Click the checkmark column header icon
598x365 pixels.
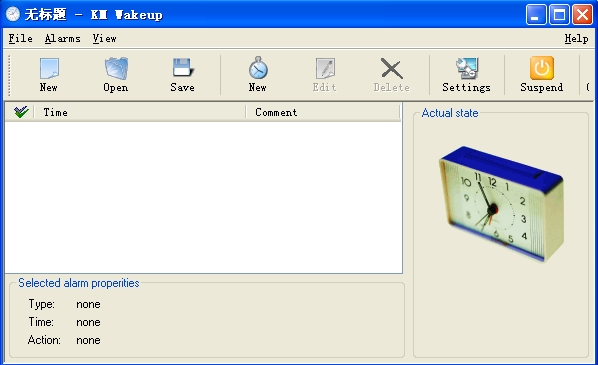pyautogui.click(x=21, y=112)
